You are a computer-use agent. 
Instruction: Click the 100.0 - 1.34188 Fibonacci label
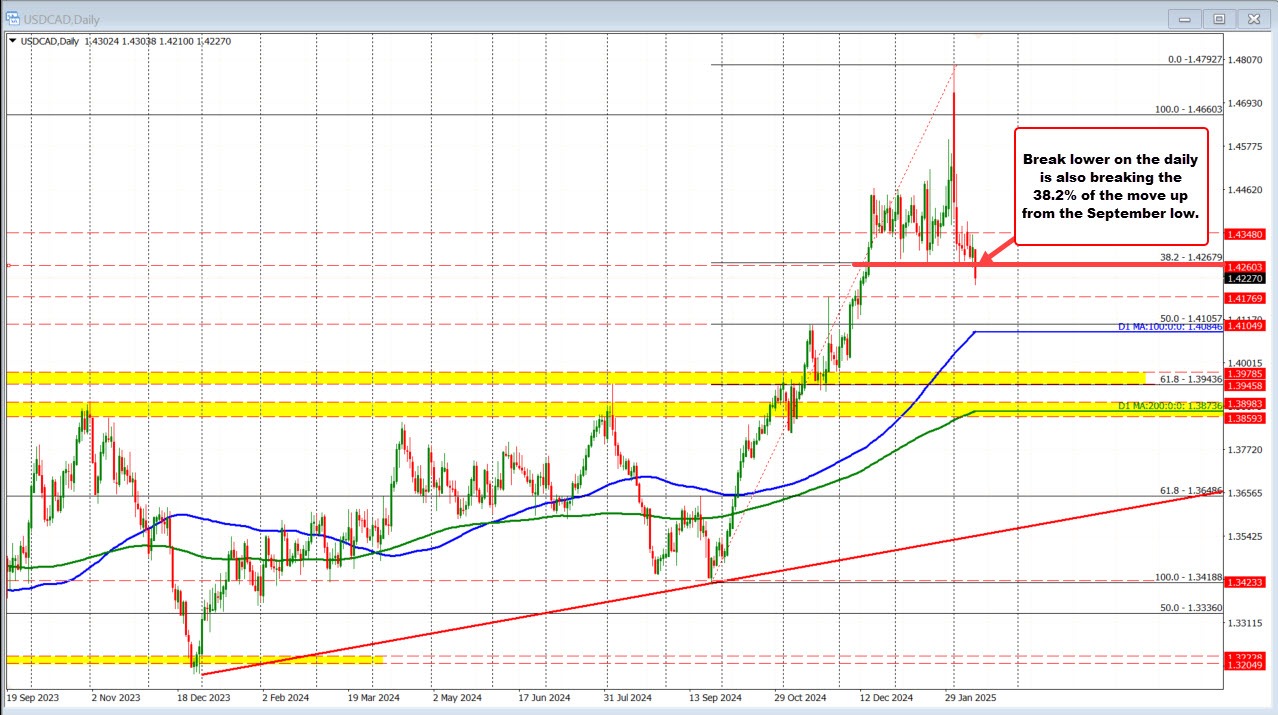click(x=1190, y=577)
